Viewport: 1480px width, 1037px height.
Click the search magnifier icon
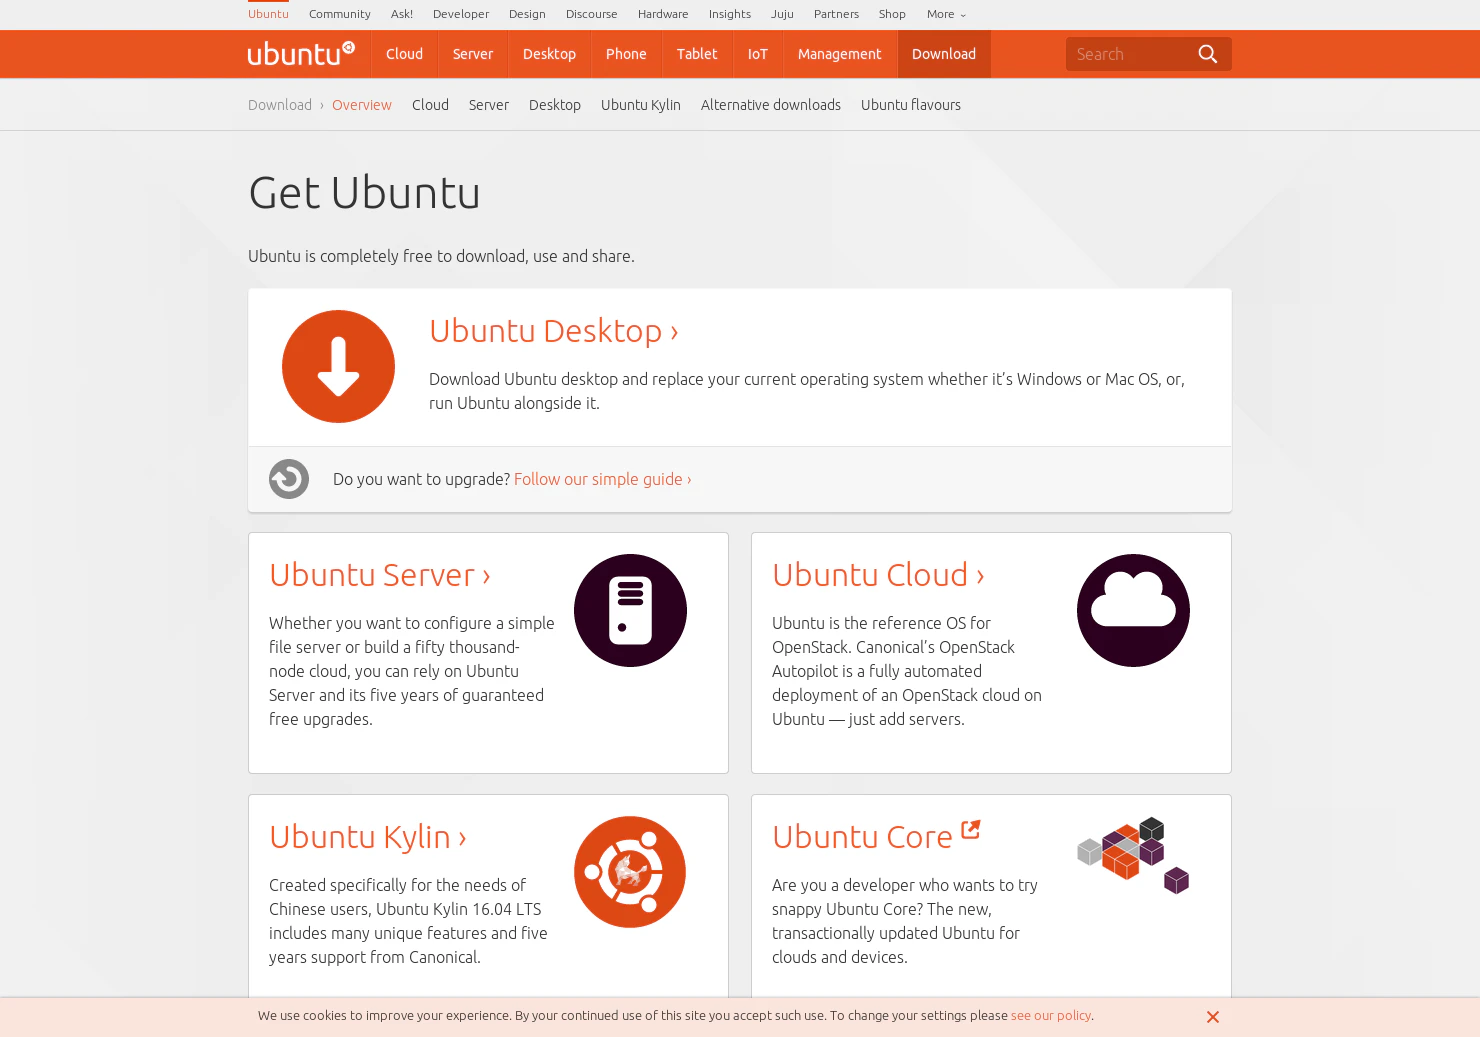click(1208, 54)
